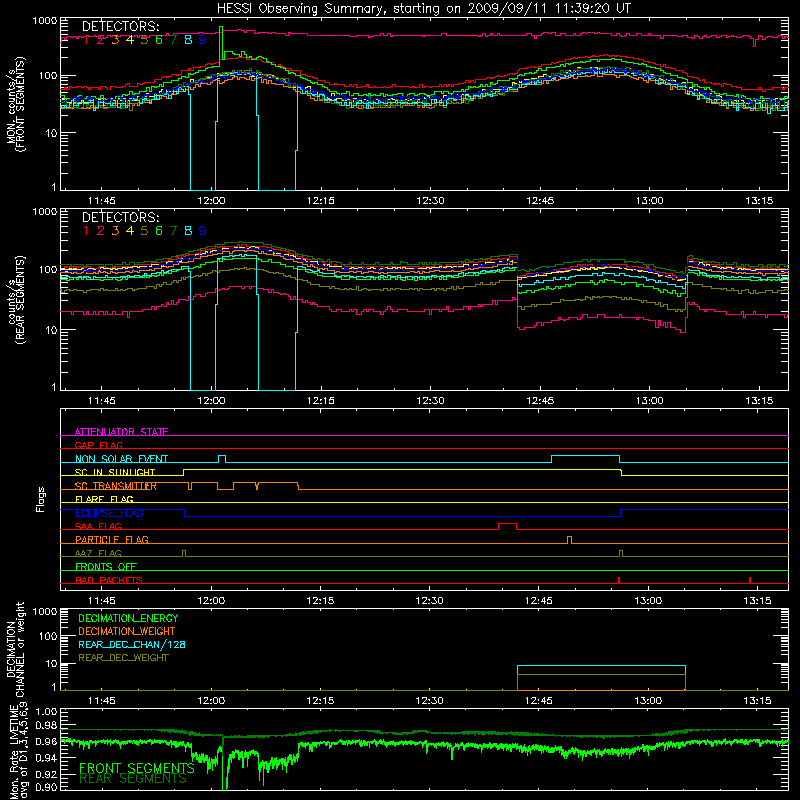
Task: Click the SC_IN_SUNLIGHT flag label
Action: click(x=115, y=472)
